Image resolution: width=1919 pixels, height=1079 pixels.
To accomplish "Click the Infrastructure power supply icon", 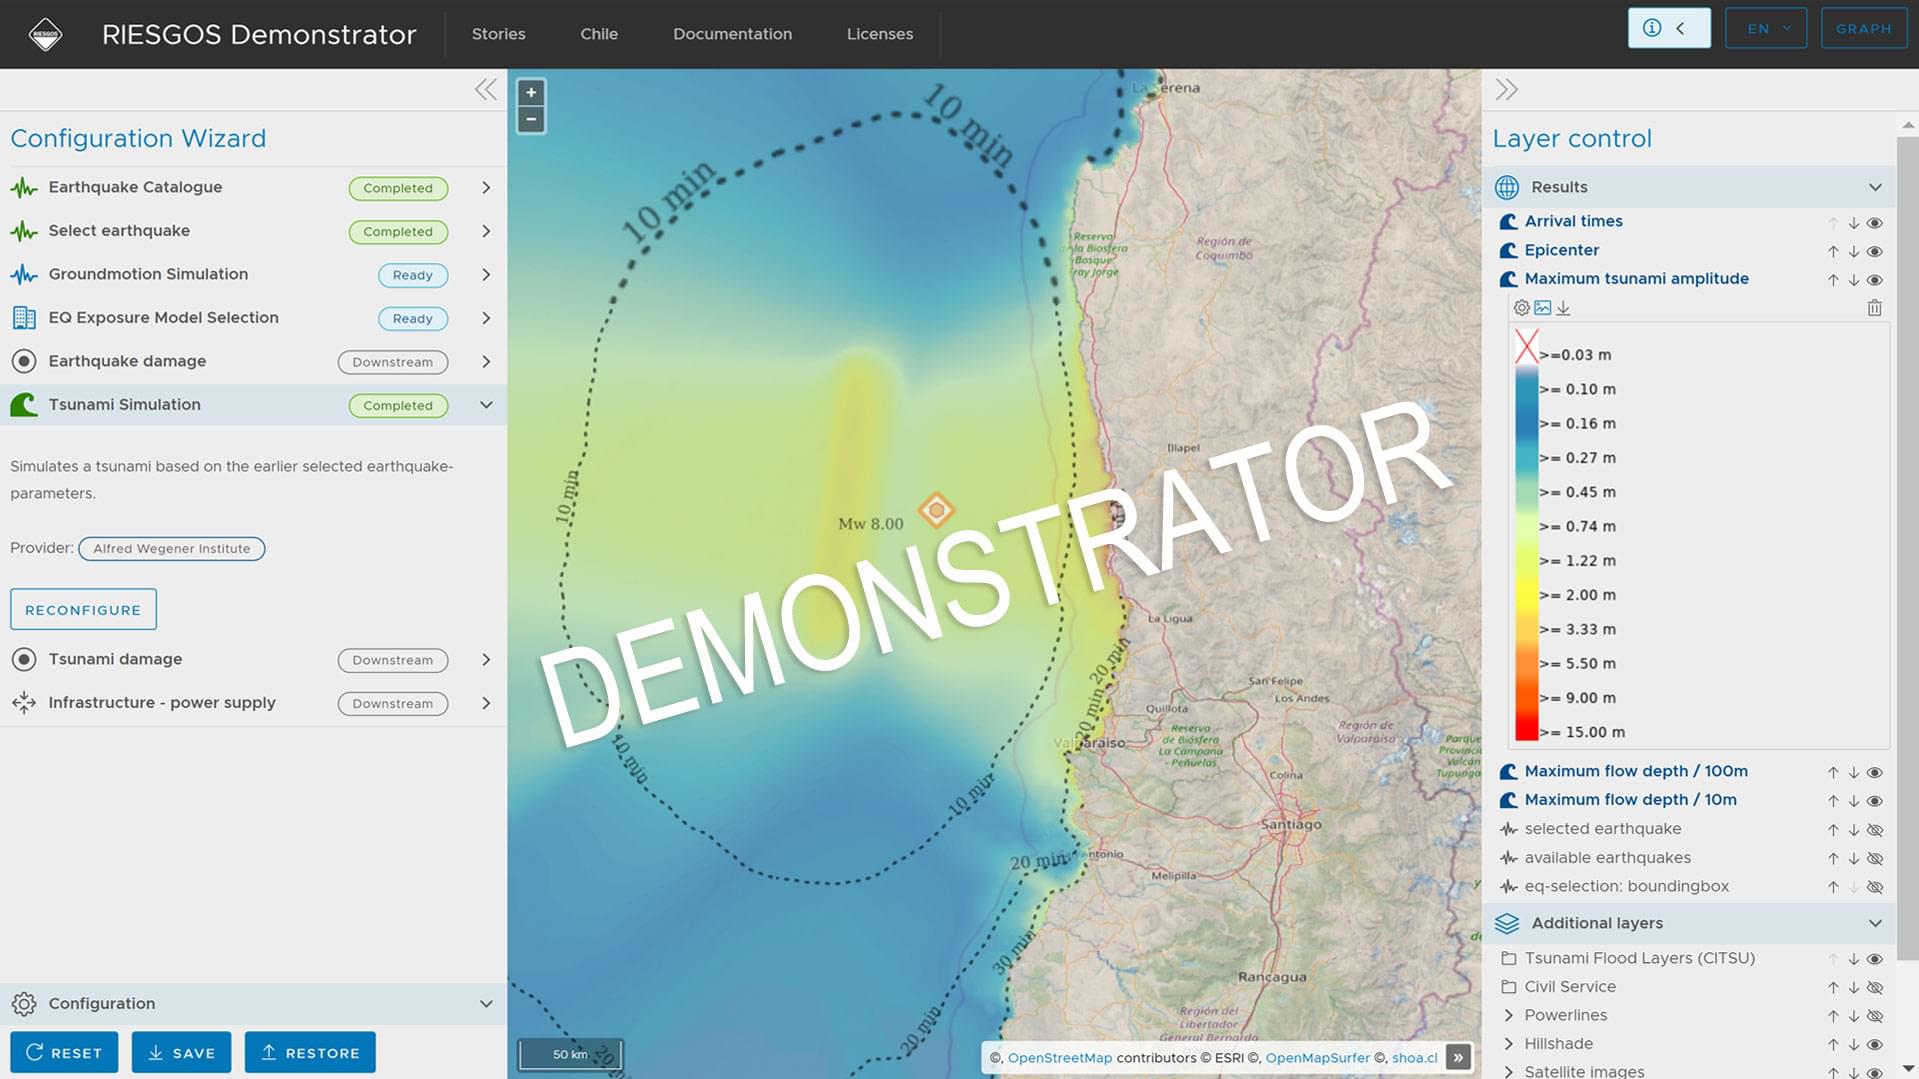I will (24, 703).
